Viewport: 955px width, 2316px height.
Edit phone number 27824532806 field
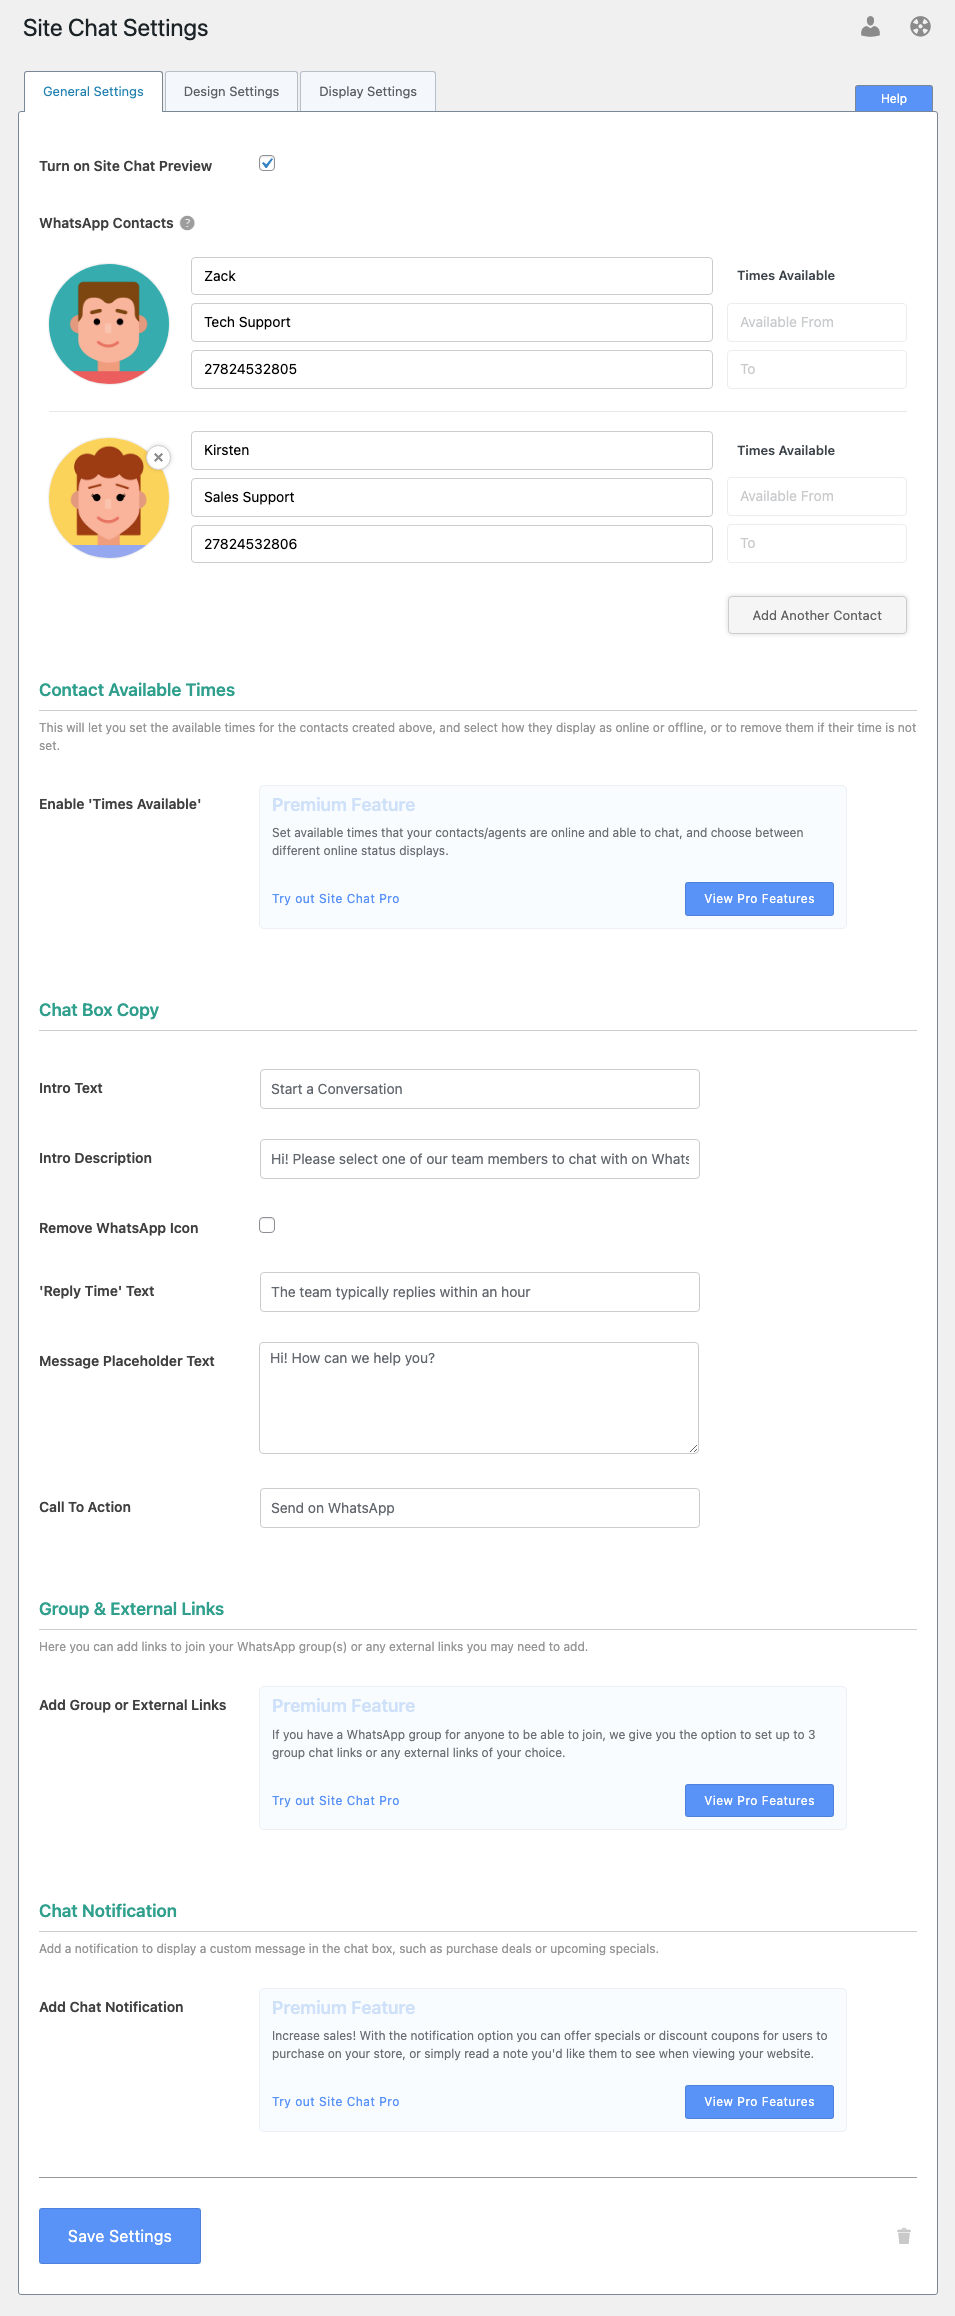(452, 544)
